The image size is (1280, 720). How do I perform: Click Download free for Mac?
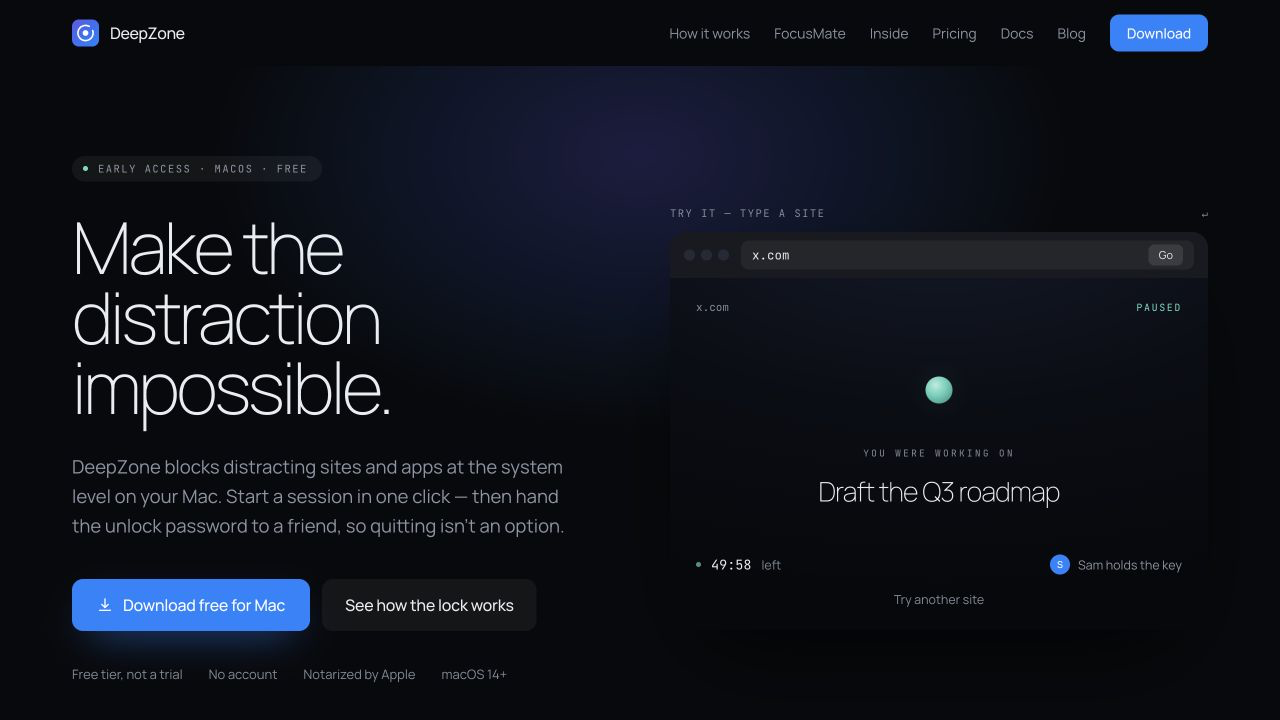click(191, 605)
